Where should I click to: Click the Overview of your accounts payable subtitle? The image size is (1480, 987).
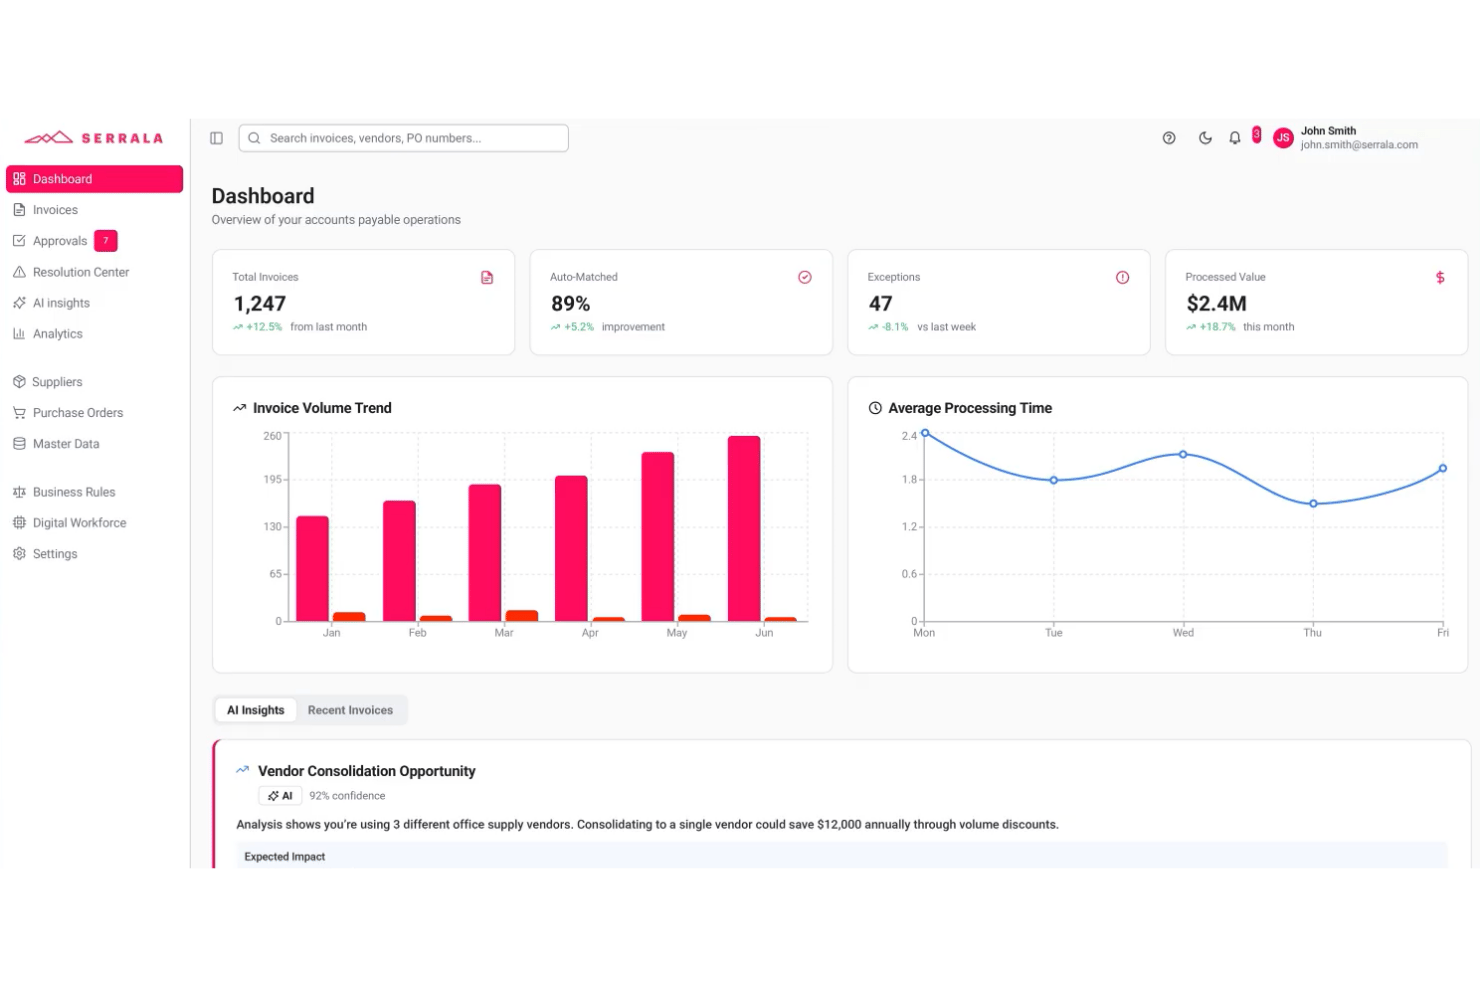click(336, 220)
